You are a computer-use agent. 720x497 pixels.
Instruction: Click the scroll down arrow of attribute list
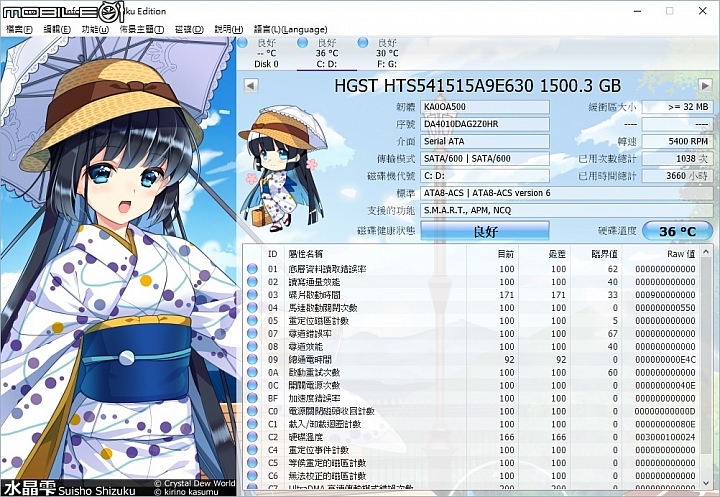(706, 483)
